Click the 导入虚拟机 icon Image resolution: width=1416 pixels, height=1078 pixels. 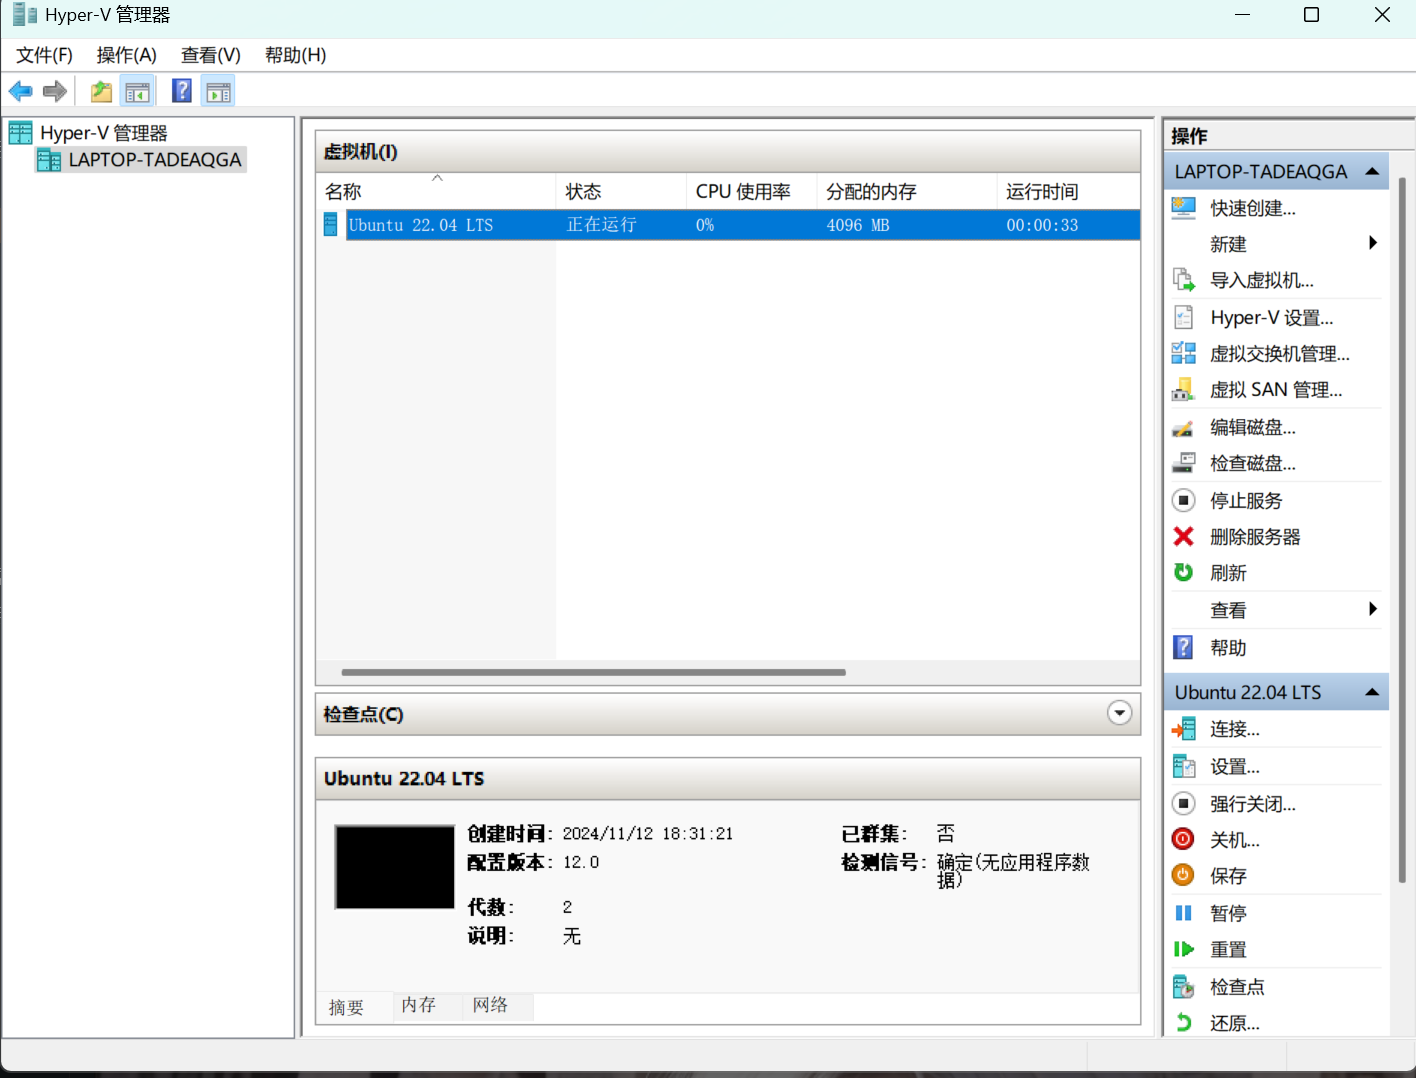tap(1183, 280)
